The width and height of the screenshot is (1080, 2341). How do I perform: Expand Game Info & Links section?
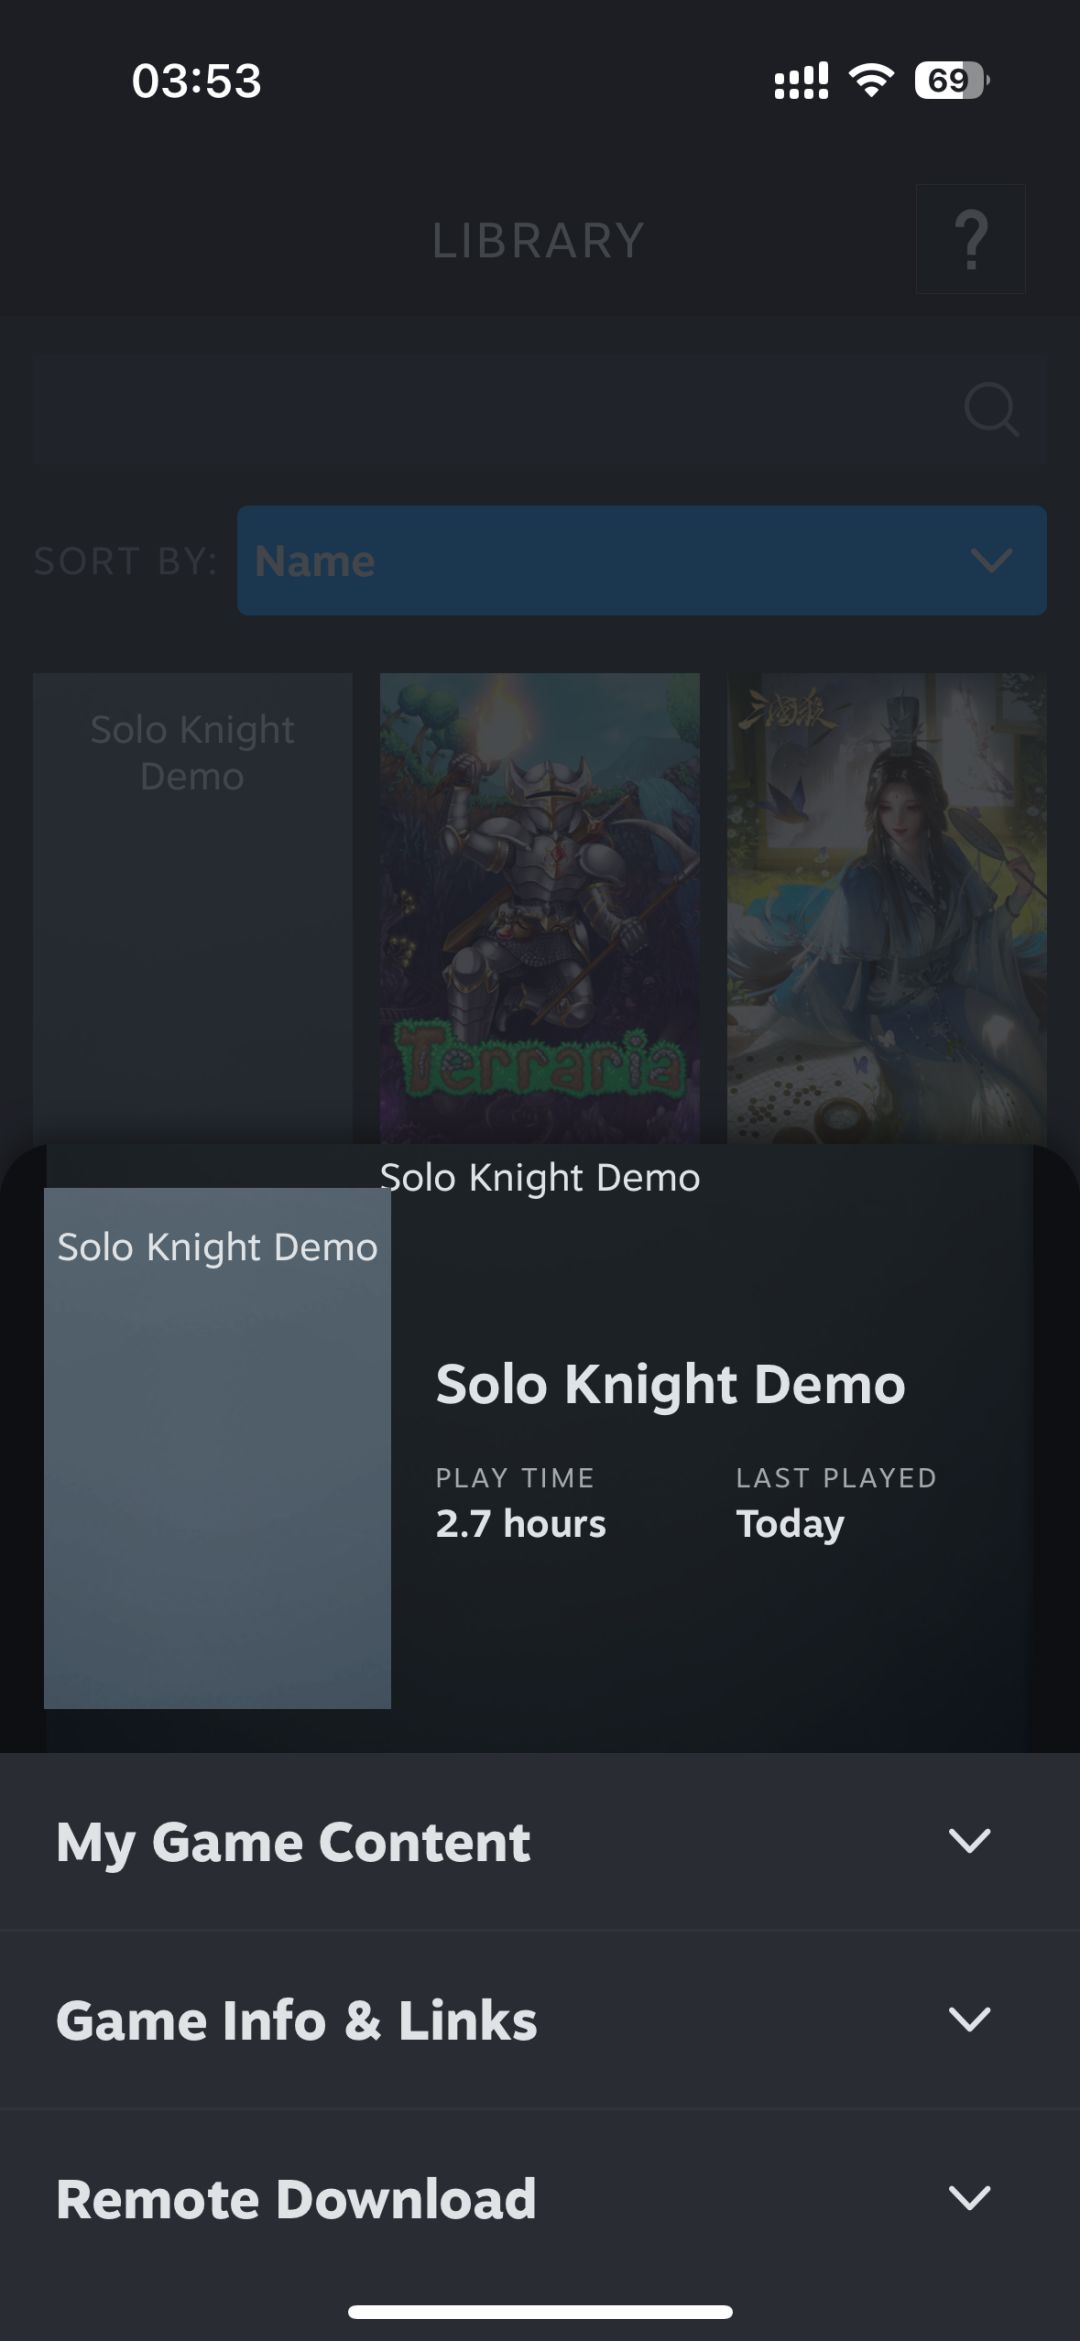point(540,2020)
